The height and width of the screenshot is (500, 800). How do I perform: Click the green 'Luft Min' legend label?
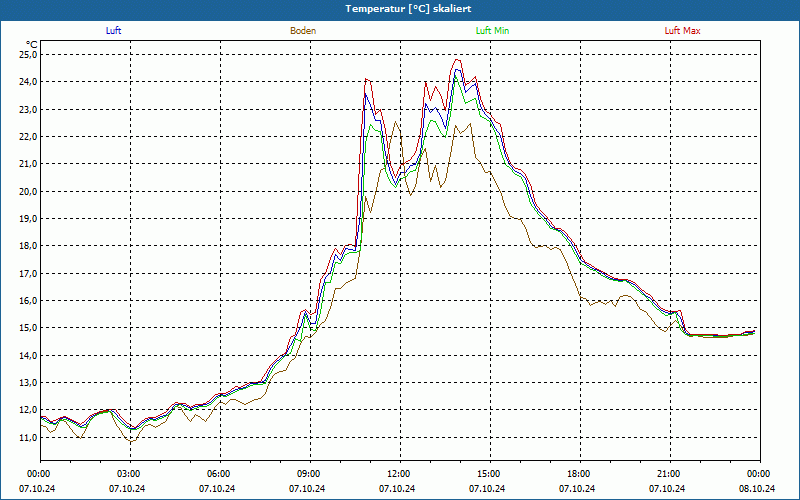pyautogui.click(x=492, y=31)
